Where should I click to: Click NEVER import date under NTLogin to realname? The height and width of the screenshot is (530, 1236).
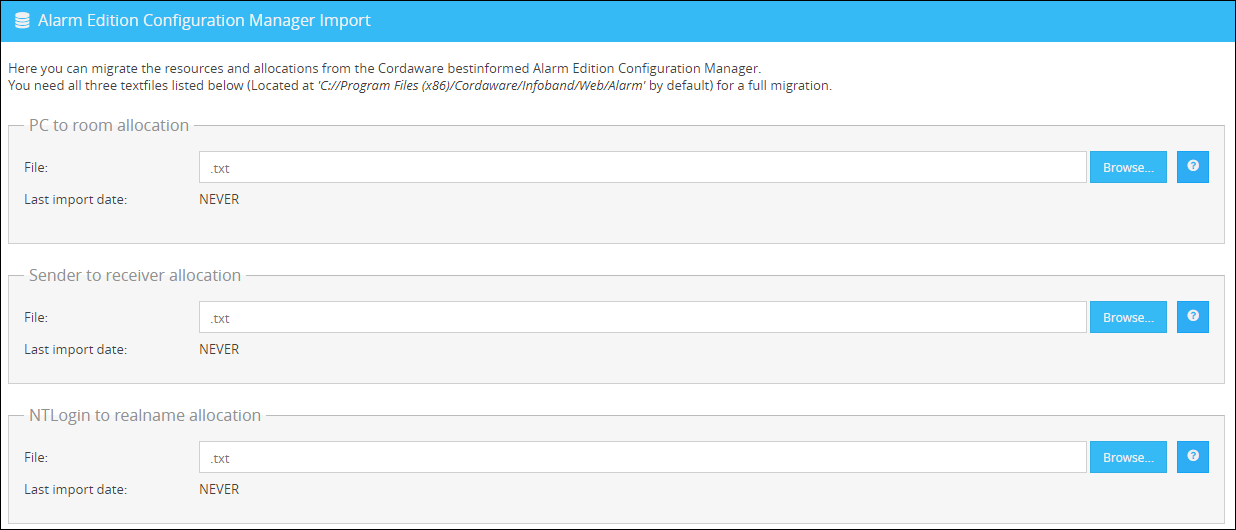(x=219, y=490)
